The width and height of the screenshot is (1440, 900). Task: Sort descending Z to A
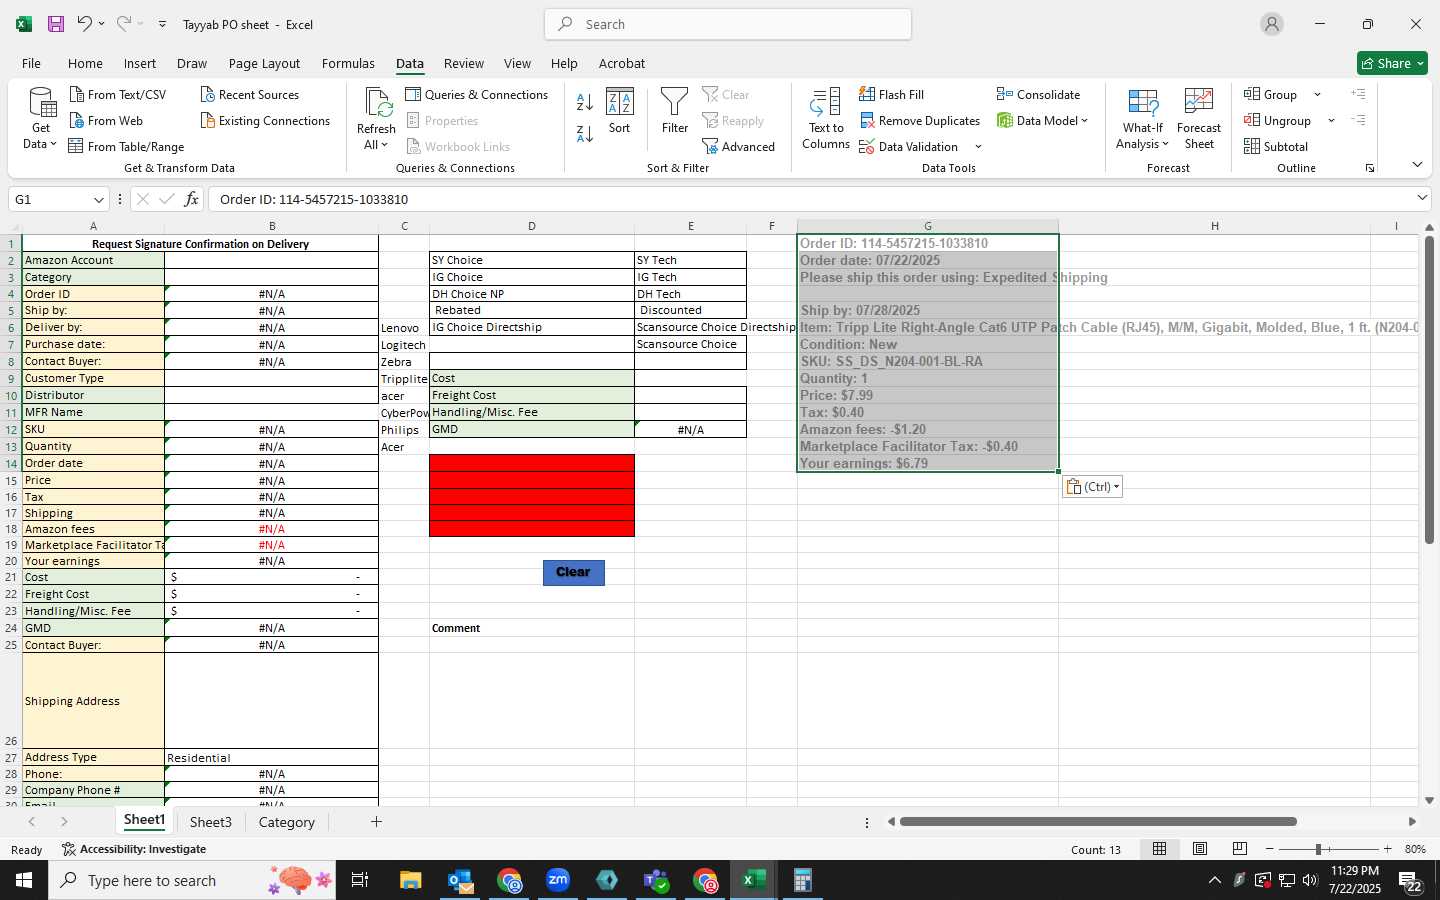[x=585, y=133]
